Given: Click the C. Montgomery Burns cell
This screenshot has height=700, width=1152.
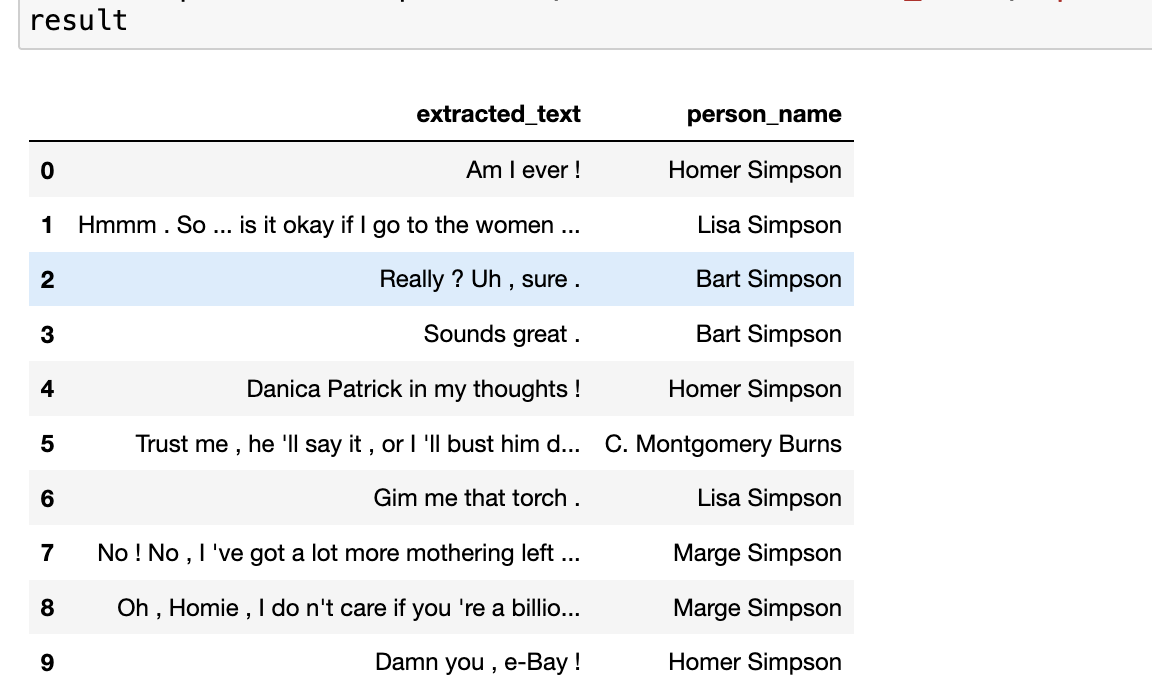Looking at the screenshot, I should [723, 444].
